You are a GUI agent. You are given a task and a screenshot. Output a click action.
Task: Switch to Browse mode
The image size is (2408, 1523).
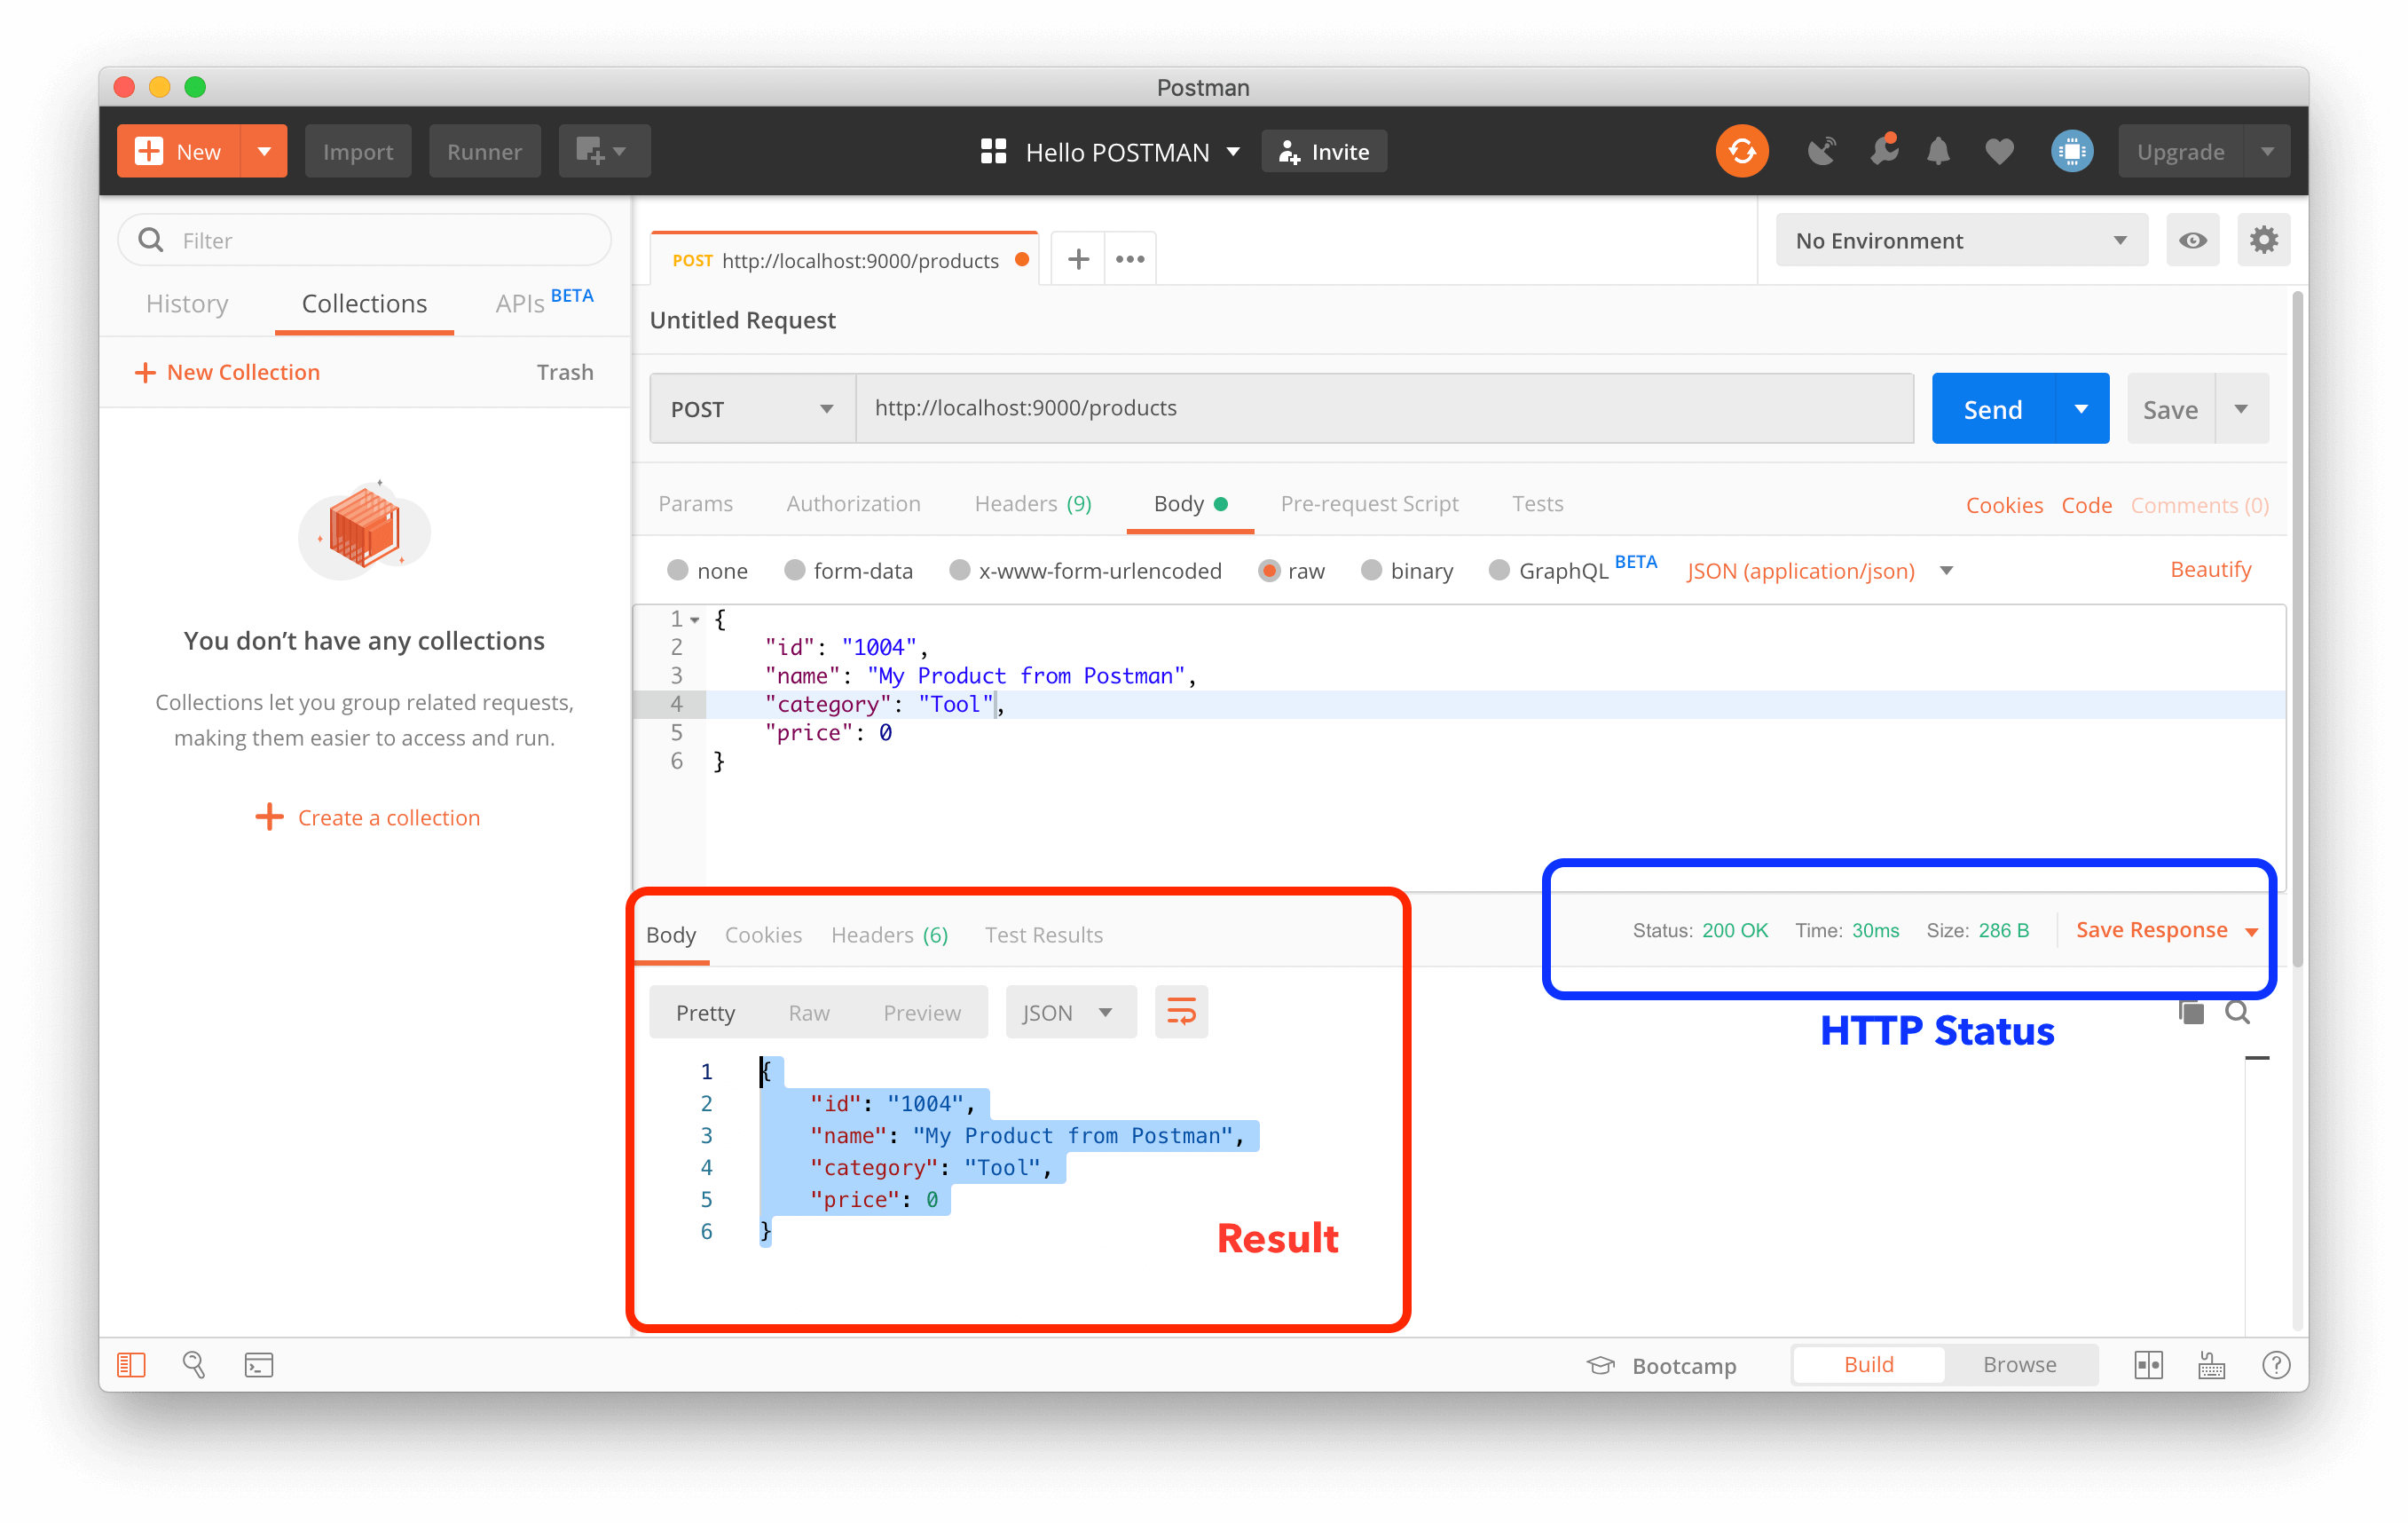click(x=2019, y=1364)
